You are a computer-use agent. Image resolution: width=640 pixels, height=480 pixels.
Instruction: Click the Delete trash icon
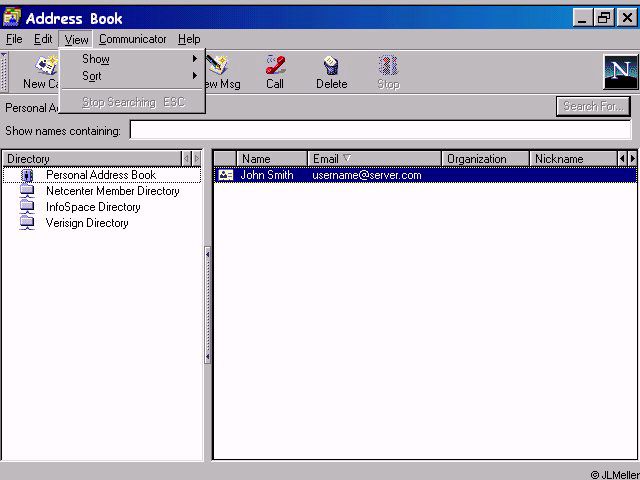tap(331, 65)
